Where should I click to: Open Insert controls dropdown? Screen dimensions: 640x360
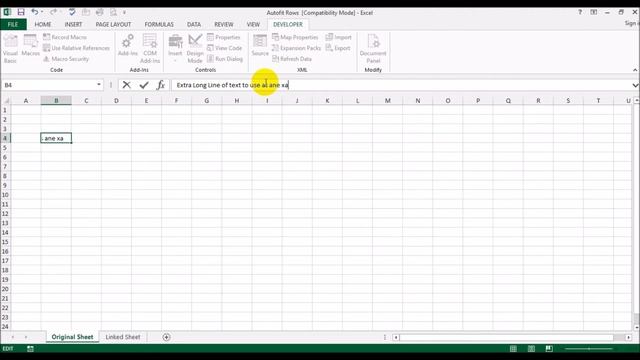pyautogui.click(x=175, y=49)
